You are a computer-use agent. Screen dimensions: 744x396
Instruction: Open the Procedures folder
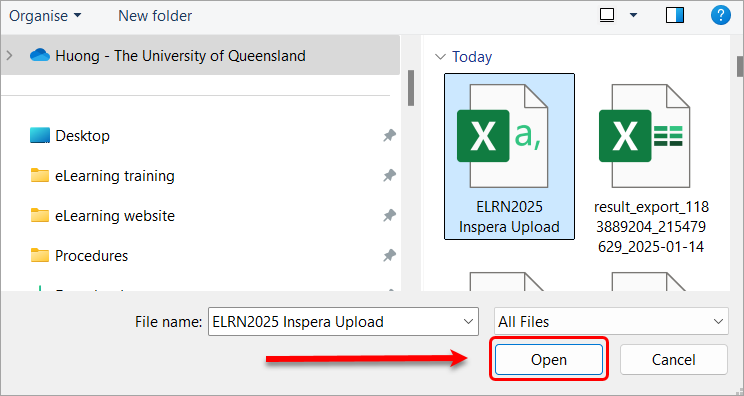(92, 256)
